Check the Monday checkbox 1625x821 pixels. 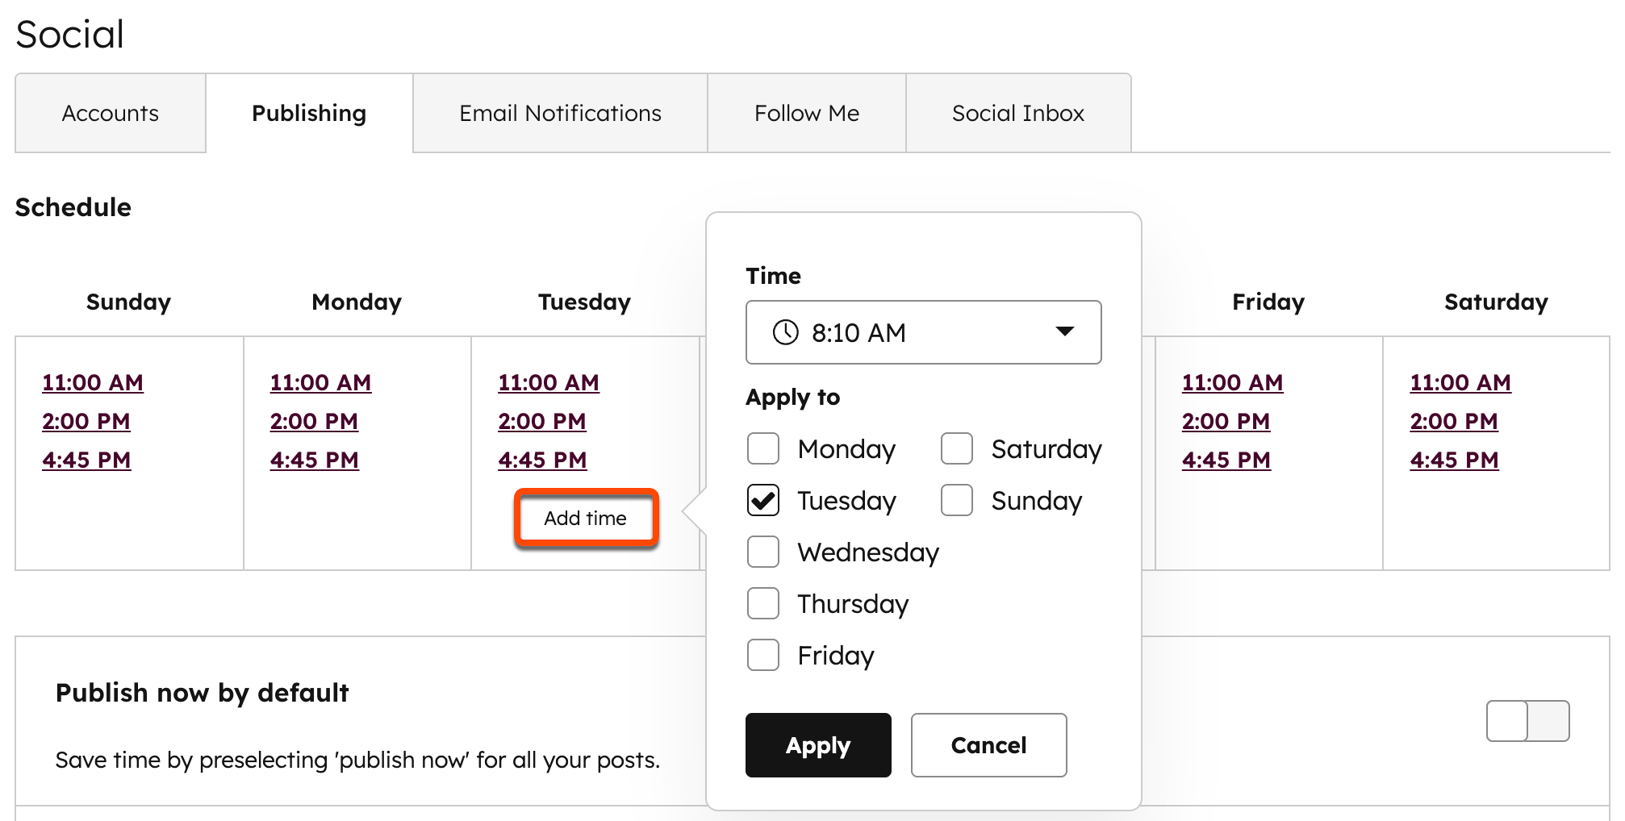coord(763,448)
